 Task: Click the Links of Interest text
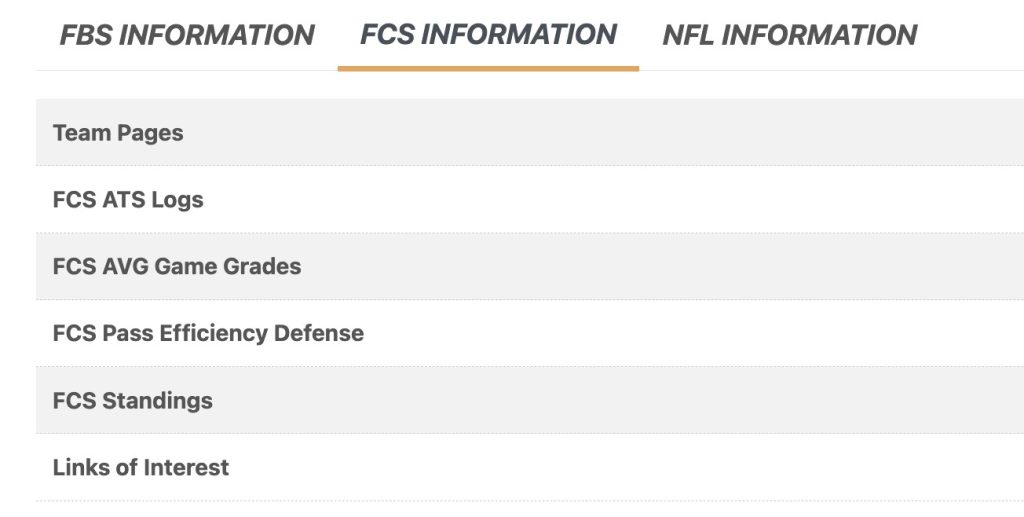click(x=141, y=468)
